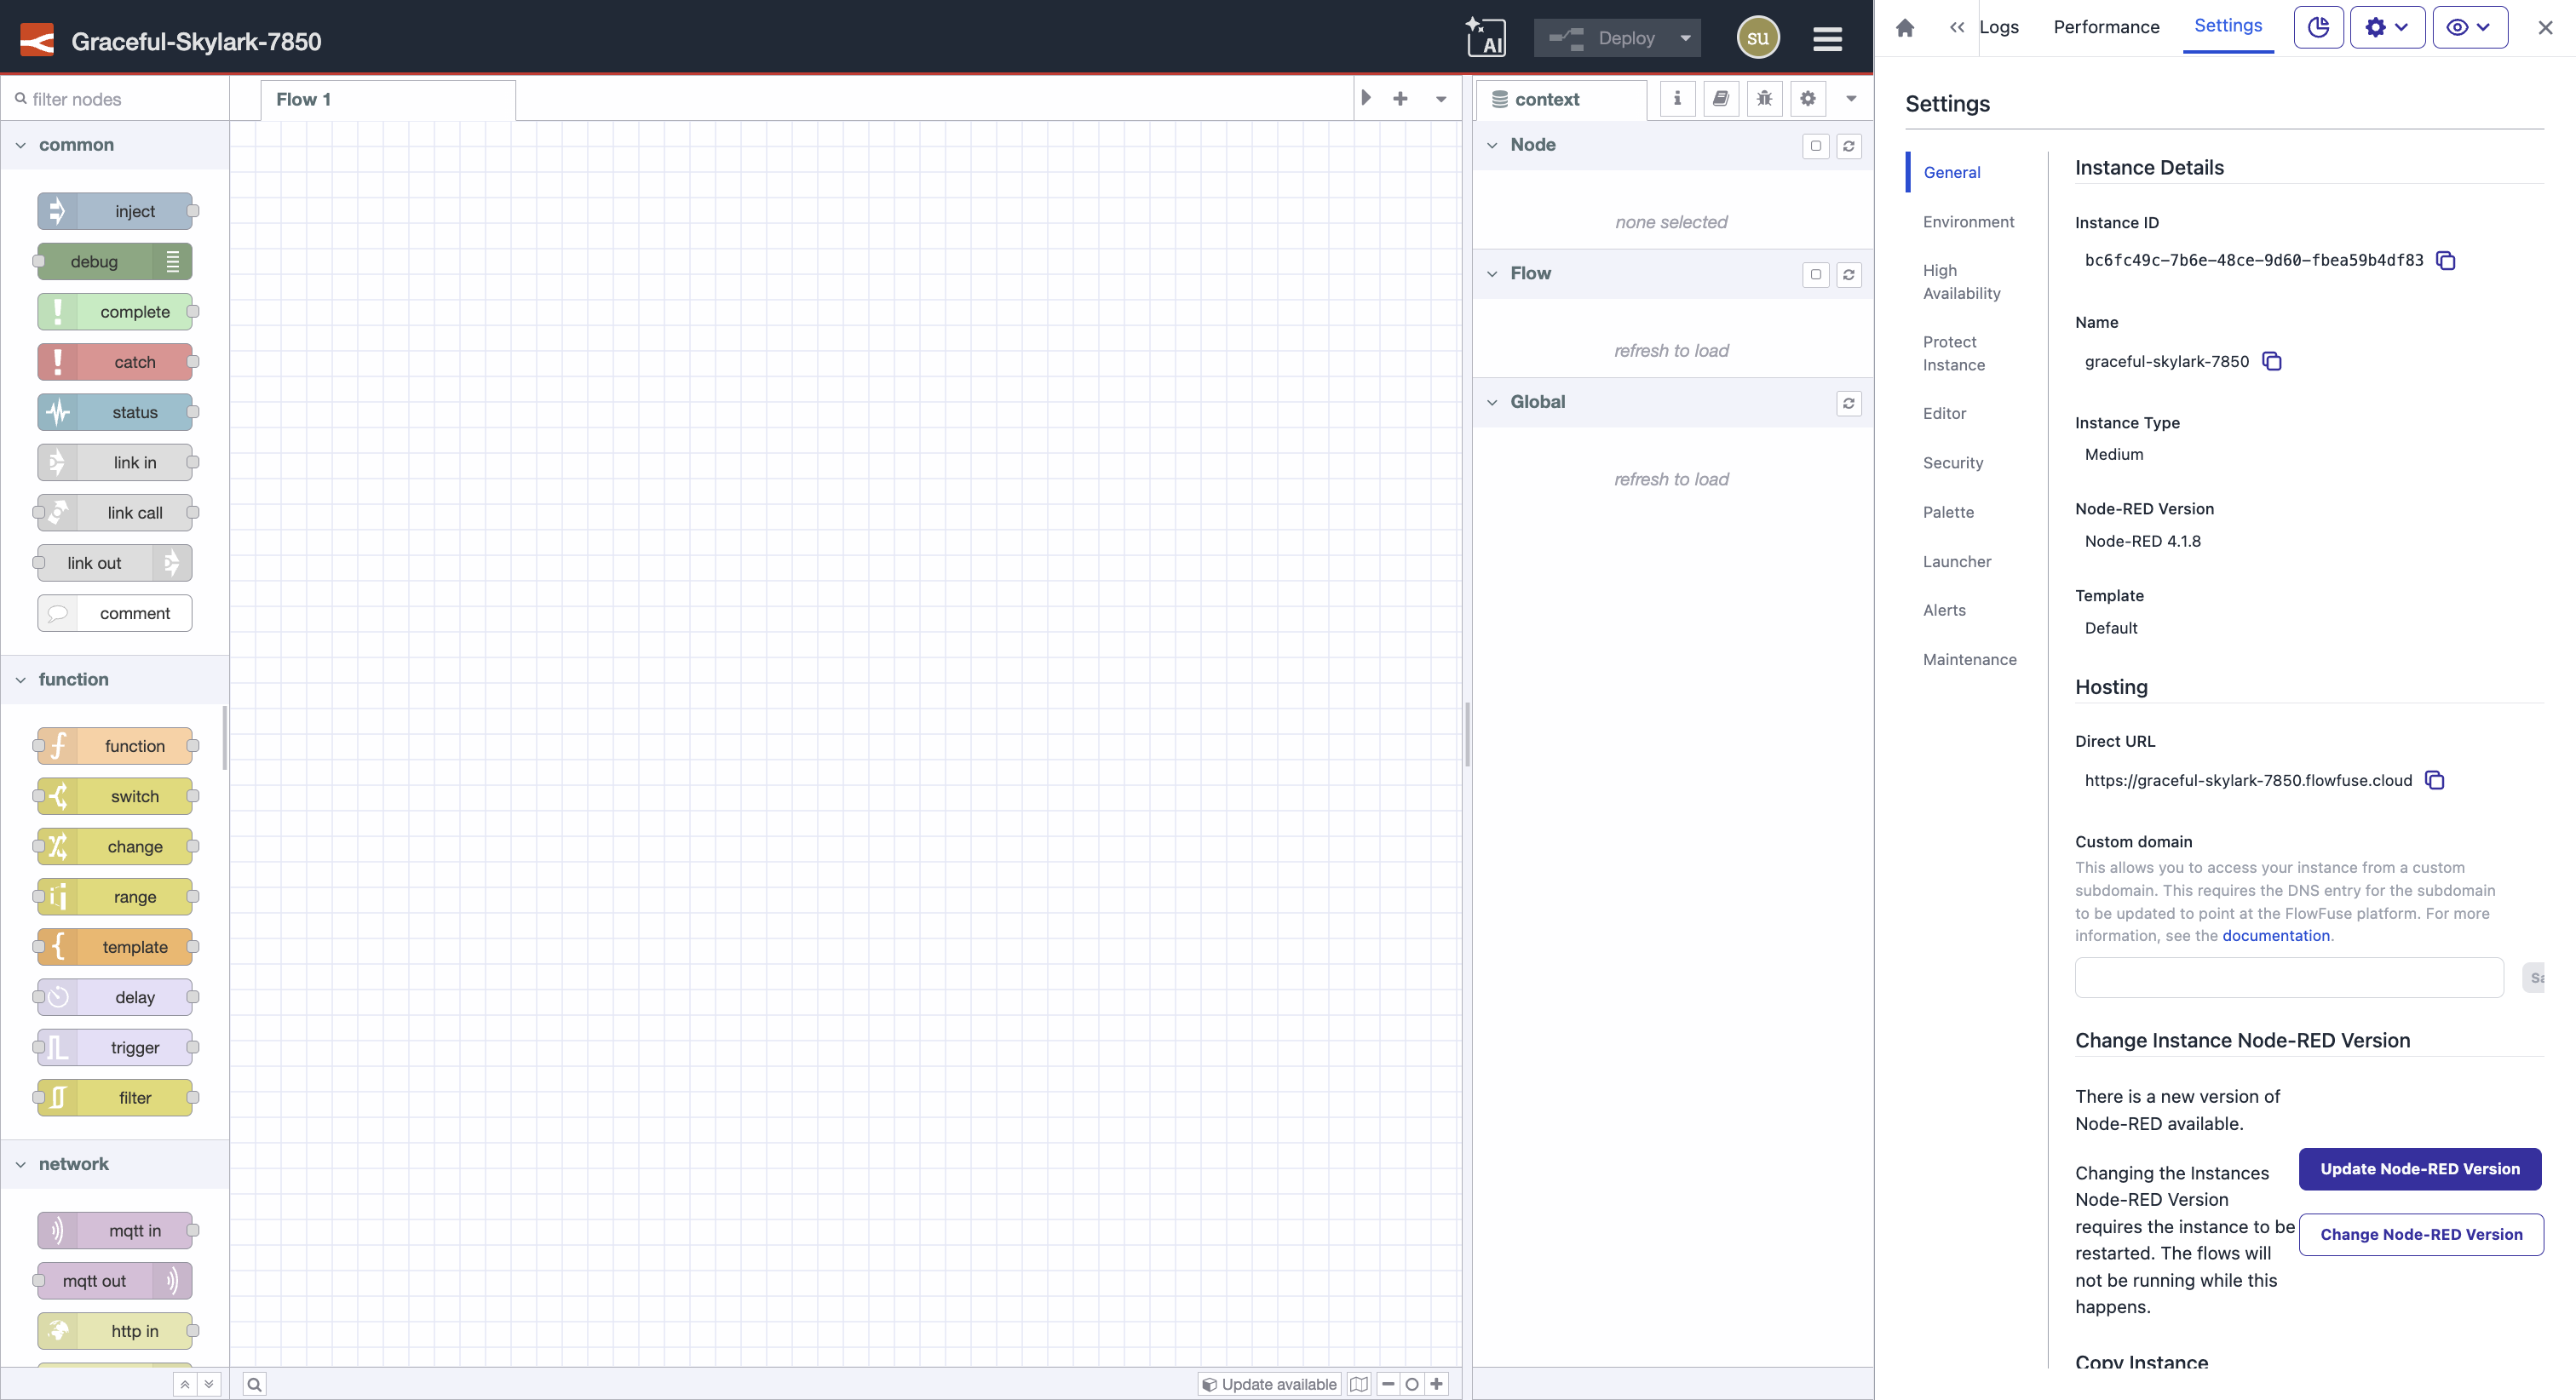Collapse the network palette category

click(x=20, y=1164)
